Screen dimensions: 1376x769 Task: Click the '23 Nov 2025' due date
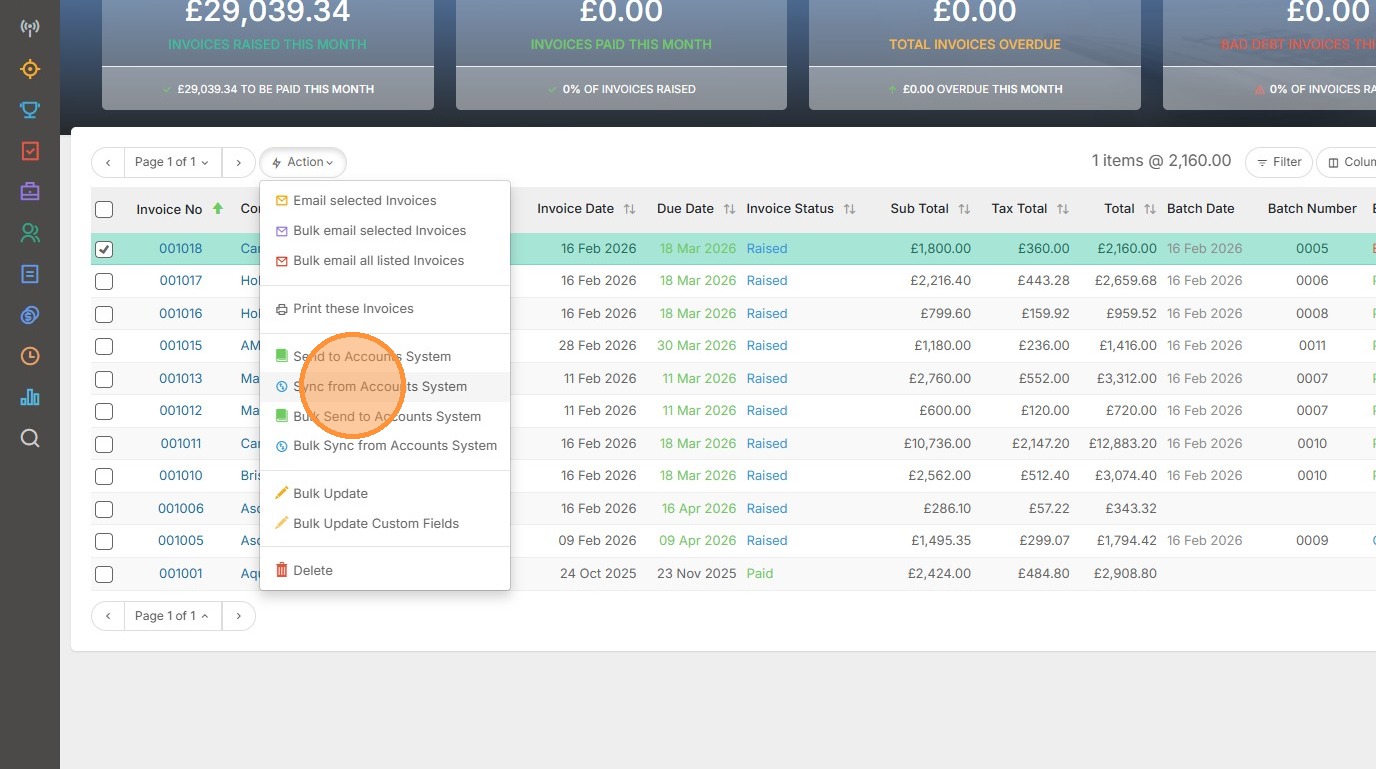point(696,574)
